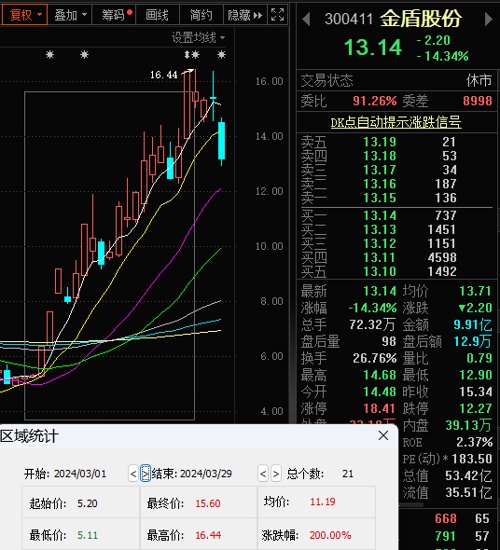
Task: Click the 均价 value 11.19 in dialog
Action: pos(322,502)
